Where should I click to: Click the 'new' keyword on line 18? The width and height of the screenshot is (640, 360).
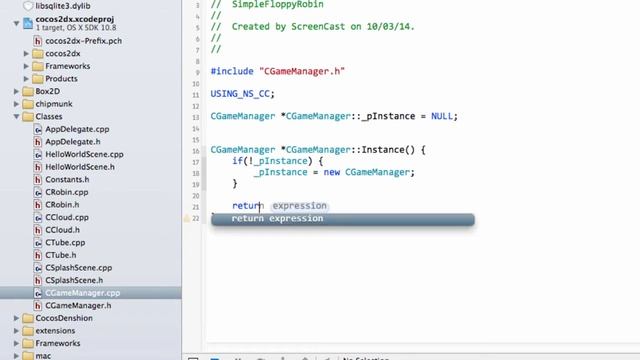coord(332,172)
